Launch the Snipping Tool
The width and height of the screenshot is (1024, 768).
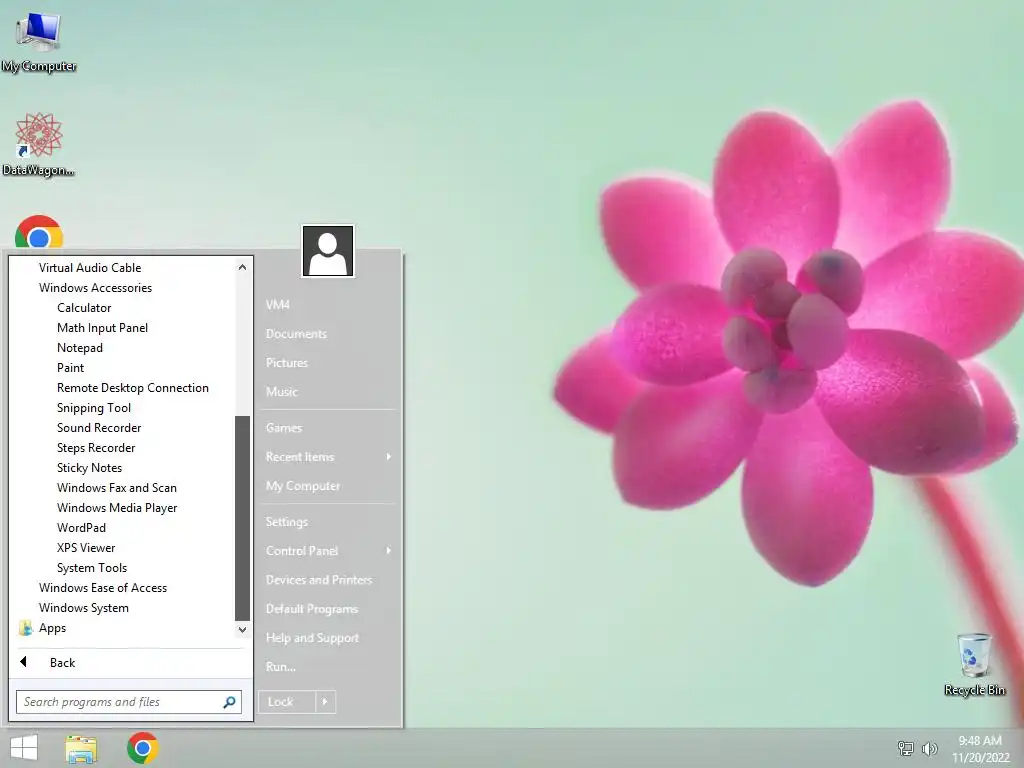pyautogui.click(x=94, y=408)
